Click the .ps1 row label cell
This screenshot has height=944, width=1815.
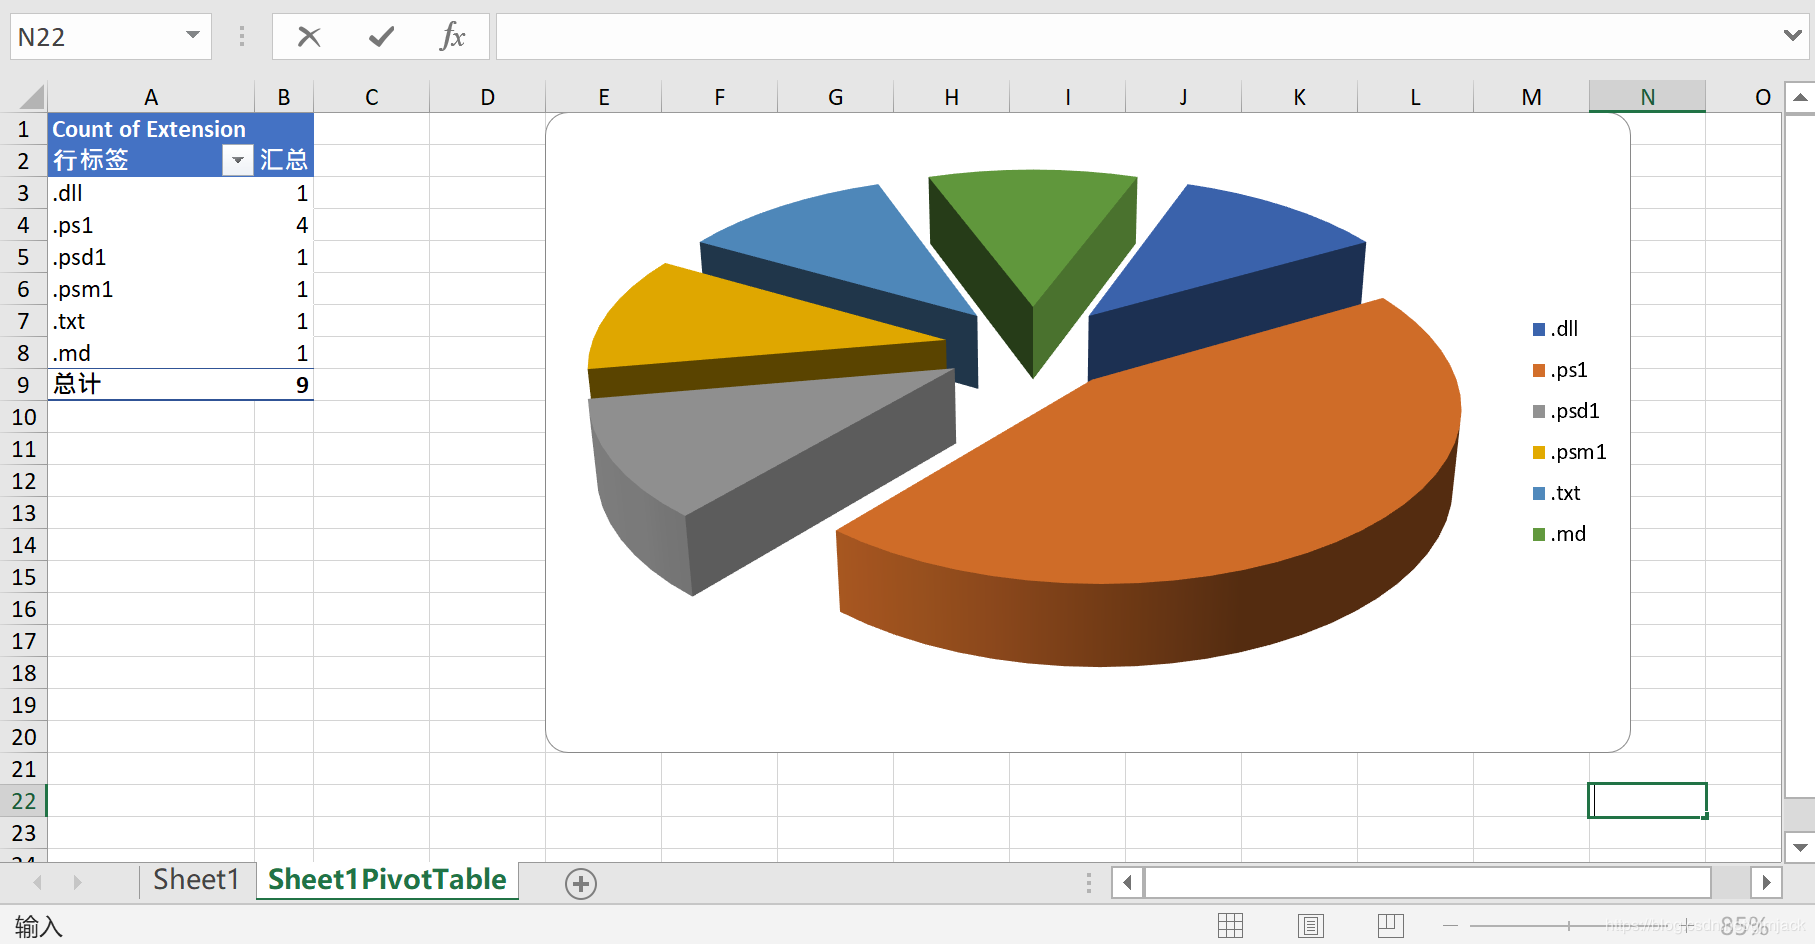click(151, 225)
